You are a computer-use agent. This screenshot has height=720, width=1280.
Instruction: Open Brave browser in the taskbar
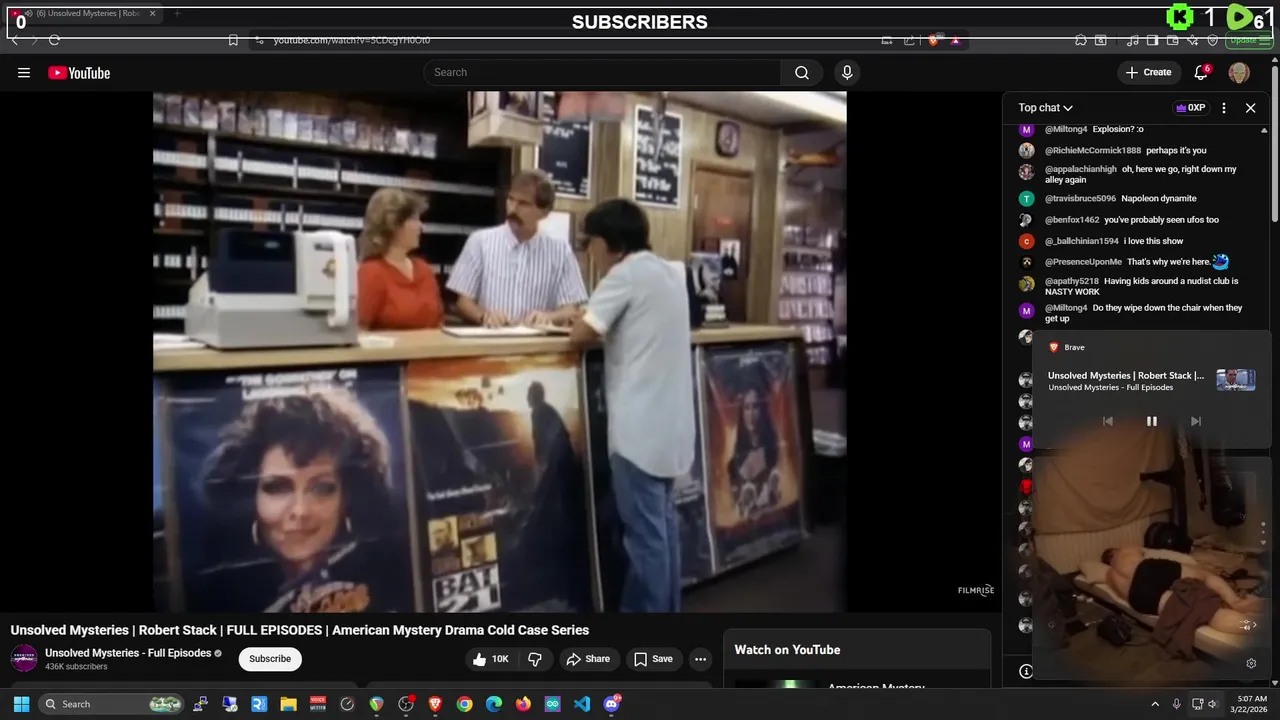(x=435, y=704)
